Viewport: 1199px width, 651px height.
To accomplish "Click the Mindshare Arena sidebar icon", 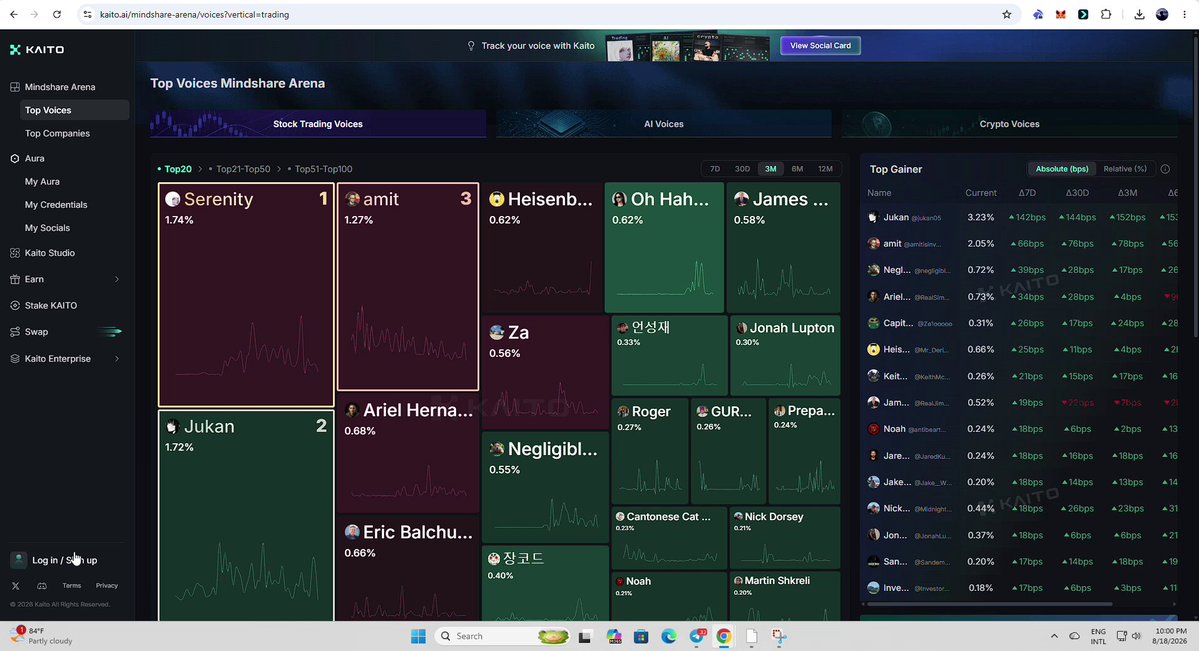I will pyautogui.click(x=15, y=87).
